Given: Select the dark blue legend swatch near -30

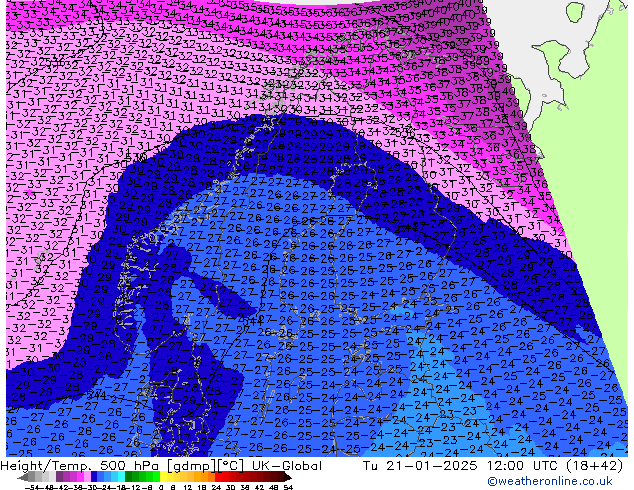Looking at the screenshot, I should (94, 477).
